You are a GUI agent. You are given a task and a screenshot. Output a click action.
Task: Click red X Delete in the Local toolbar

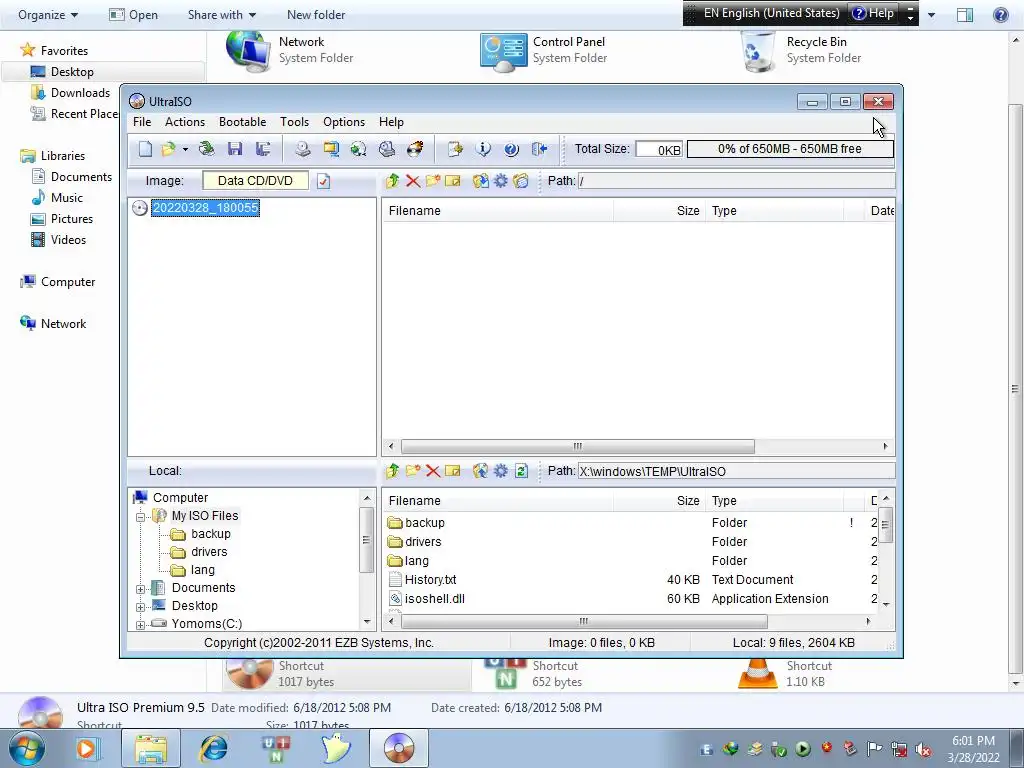[x=432, y=471]
